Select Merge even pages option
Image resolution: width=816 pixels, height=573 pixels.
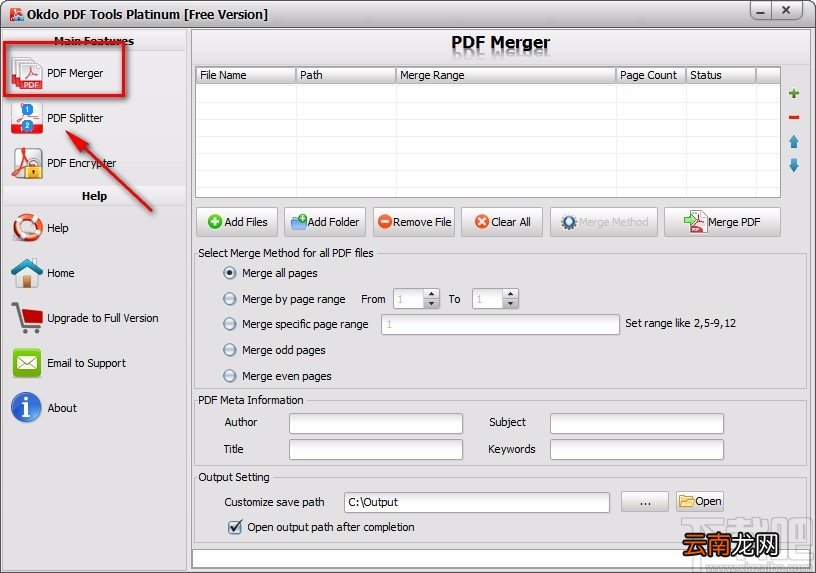(x=230, y=376)
